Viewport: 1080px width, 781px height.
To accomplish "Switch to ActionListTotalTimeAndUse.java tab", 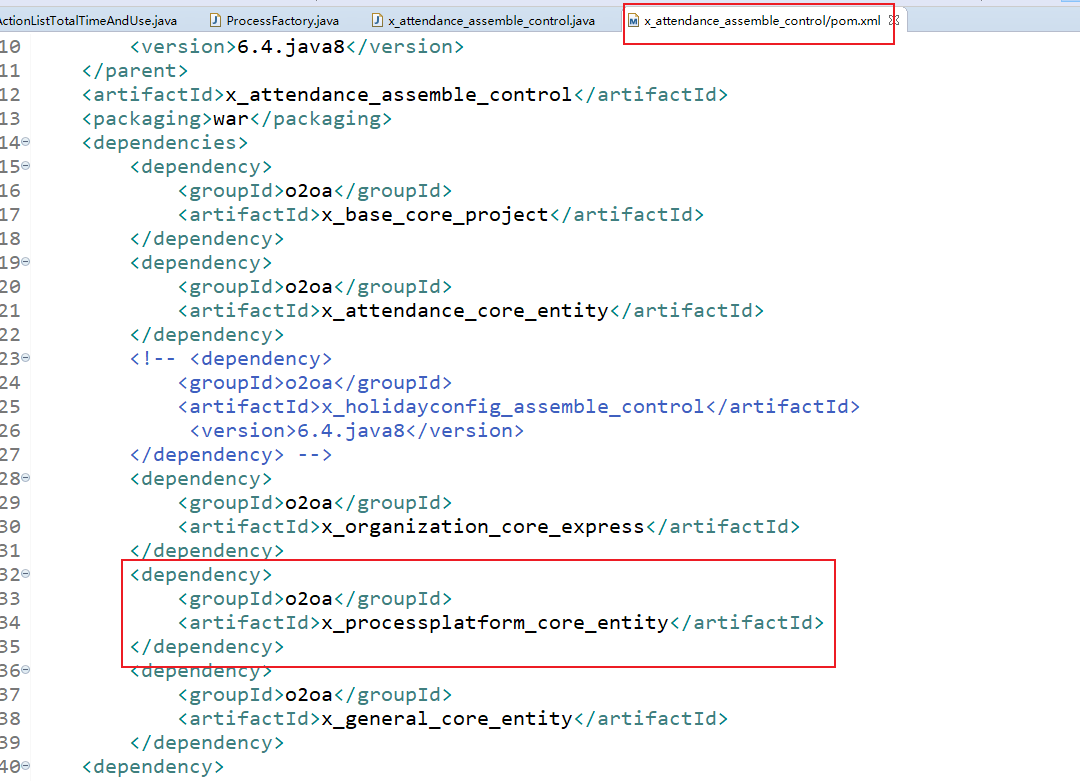I will pyautogui.click(x=88, y=21).
